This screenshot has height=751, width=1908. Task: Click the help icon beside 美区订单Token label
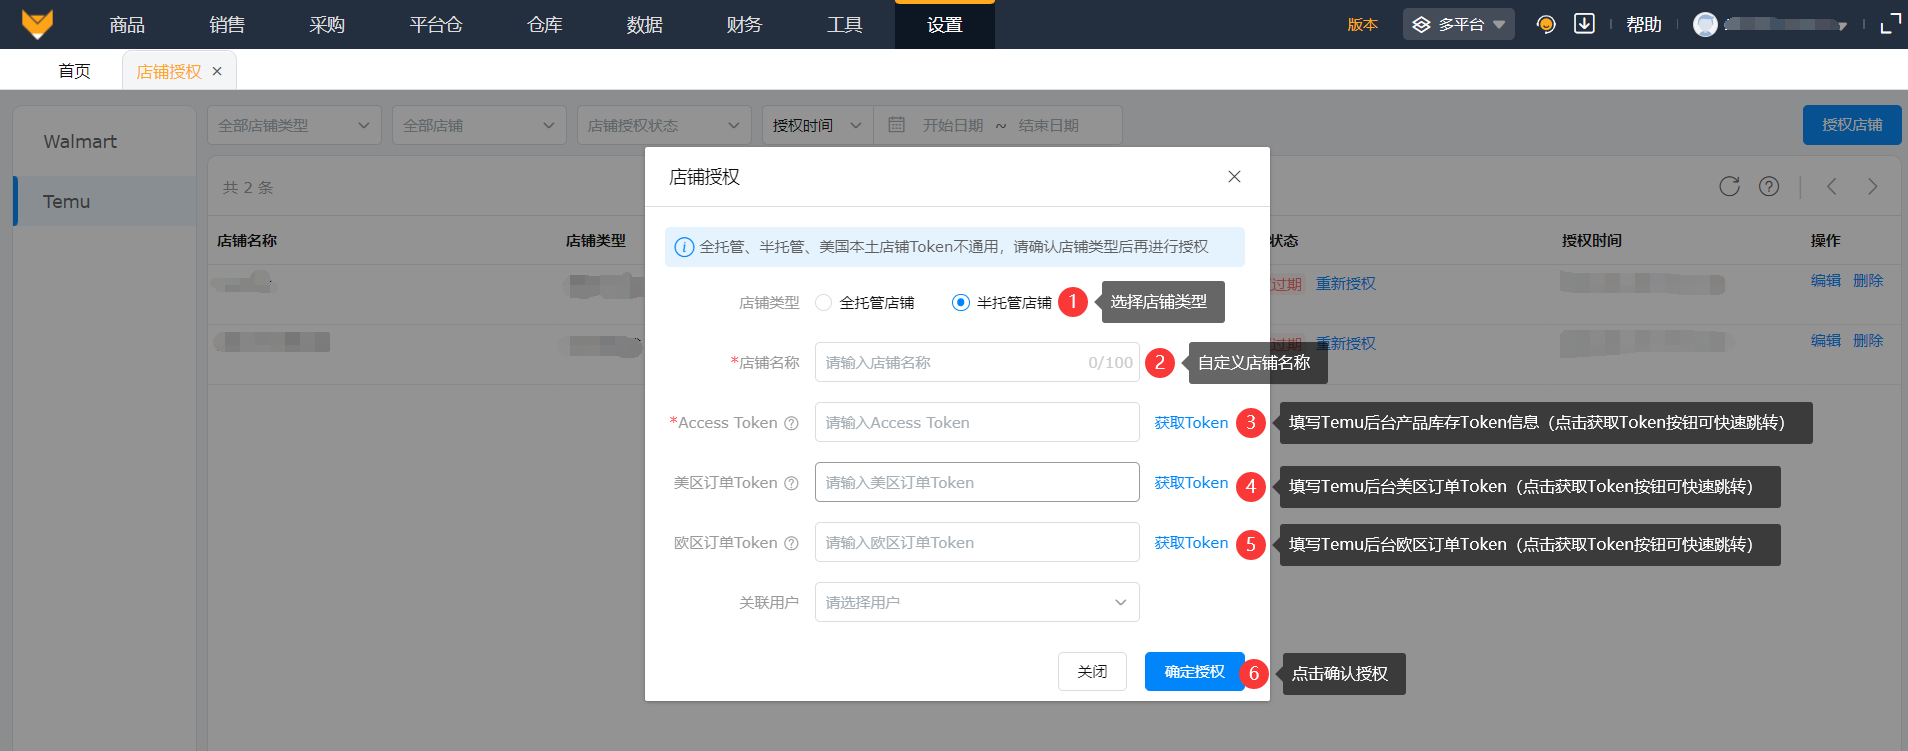point(791,483)
